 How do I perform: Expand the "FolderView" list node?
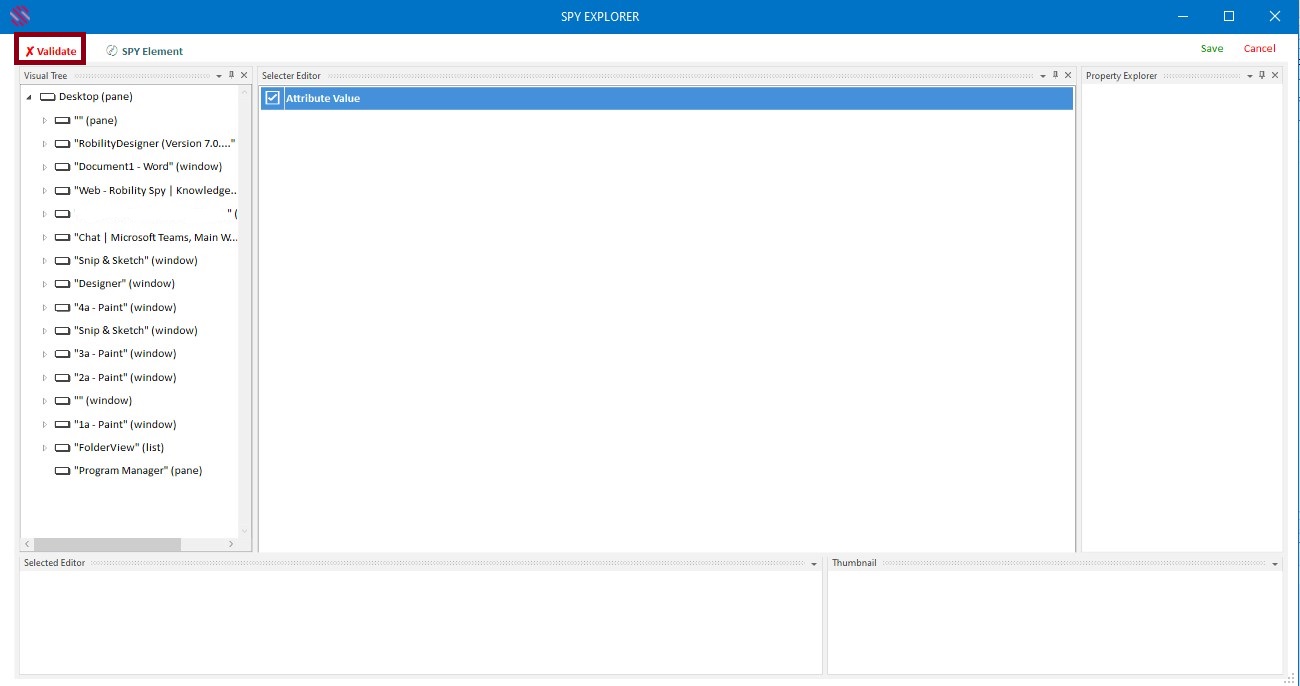tap(44, 448)
